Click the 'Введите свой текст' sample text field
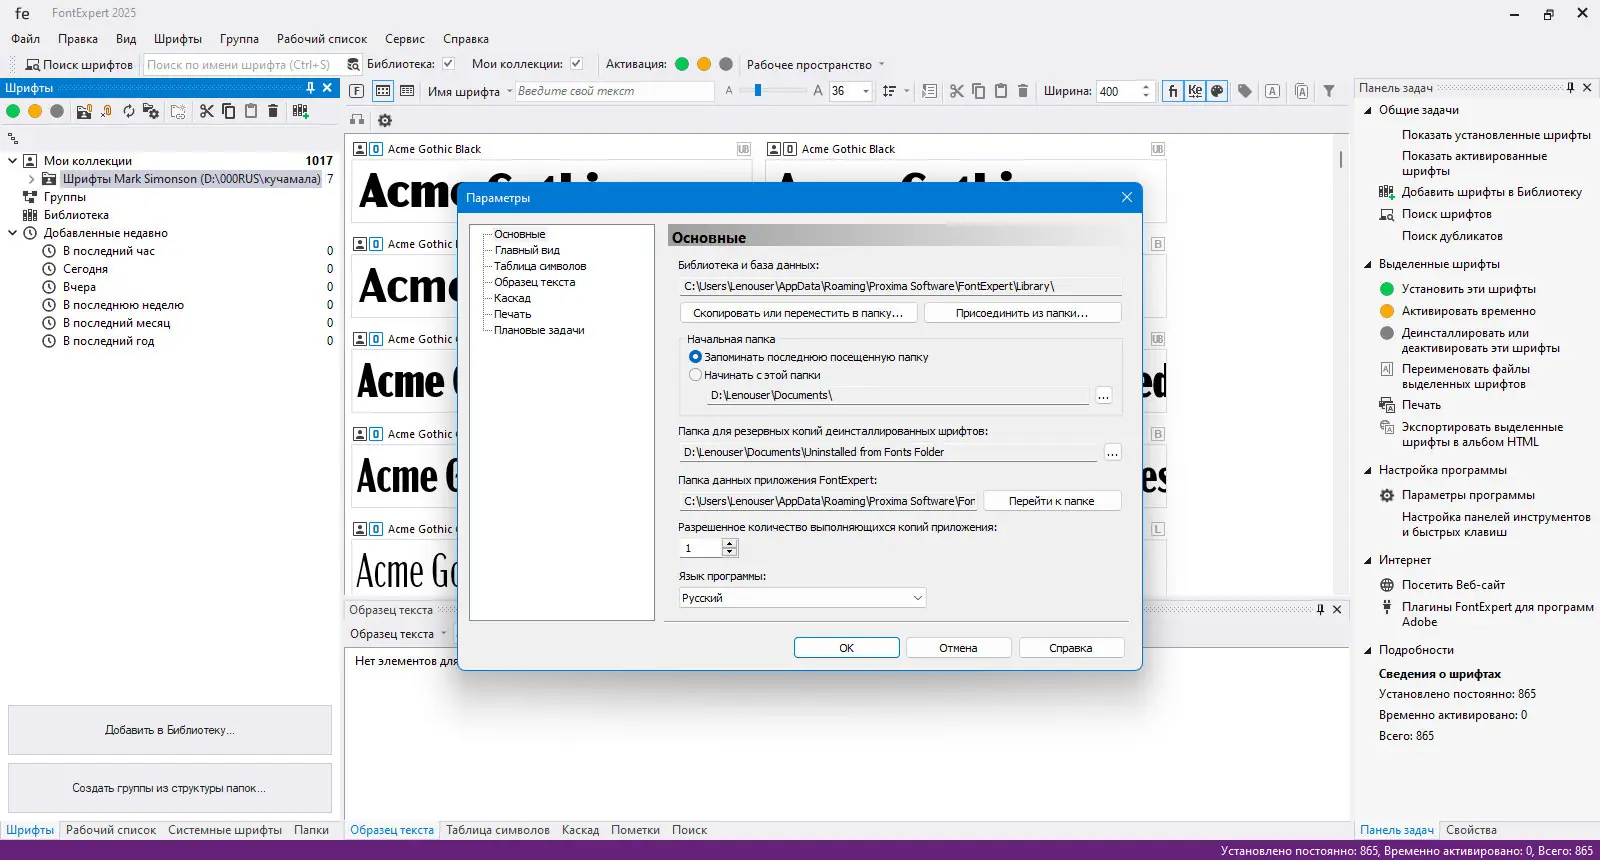Image resolution: width=1600 pixels, height=860 pixels. 614,91
